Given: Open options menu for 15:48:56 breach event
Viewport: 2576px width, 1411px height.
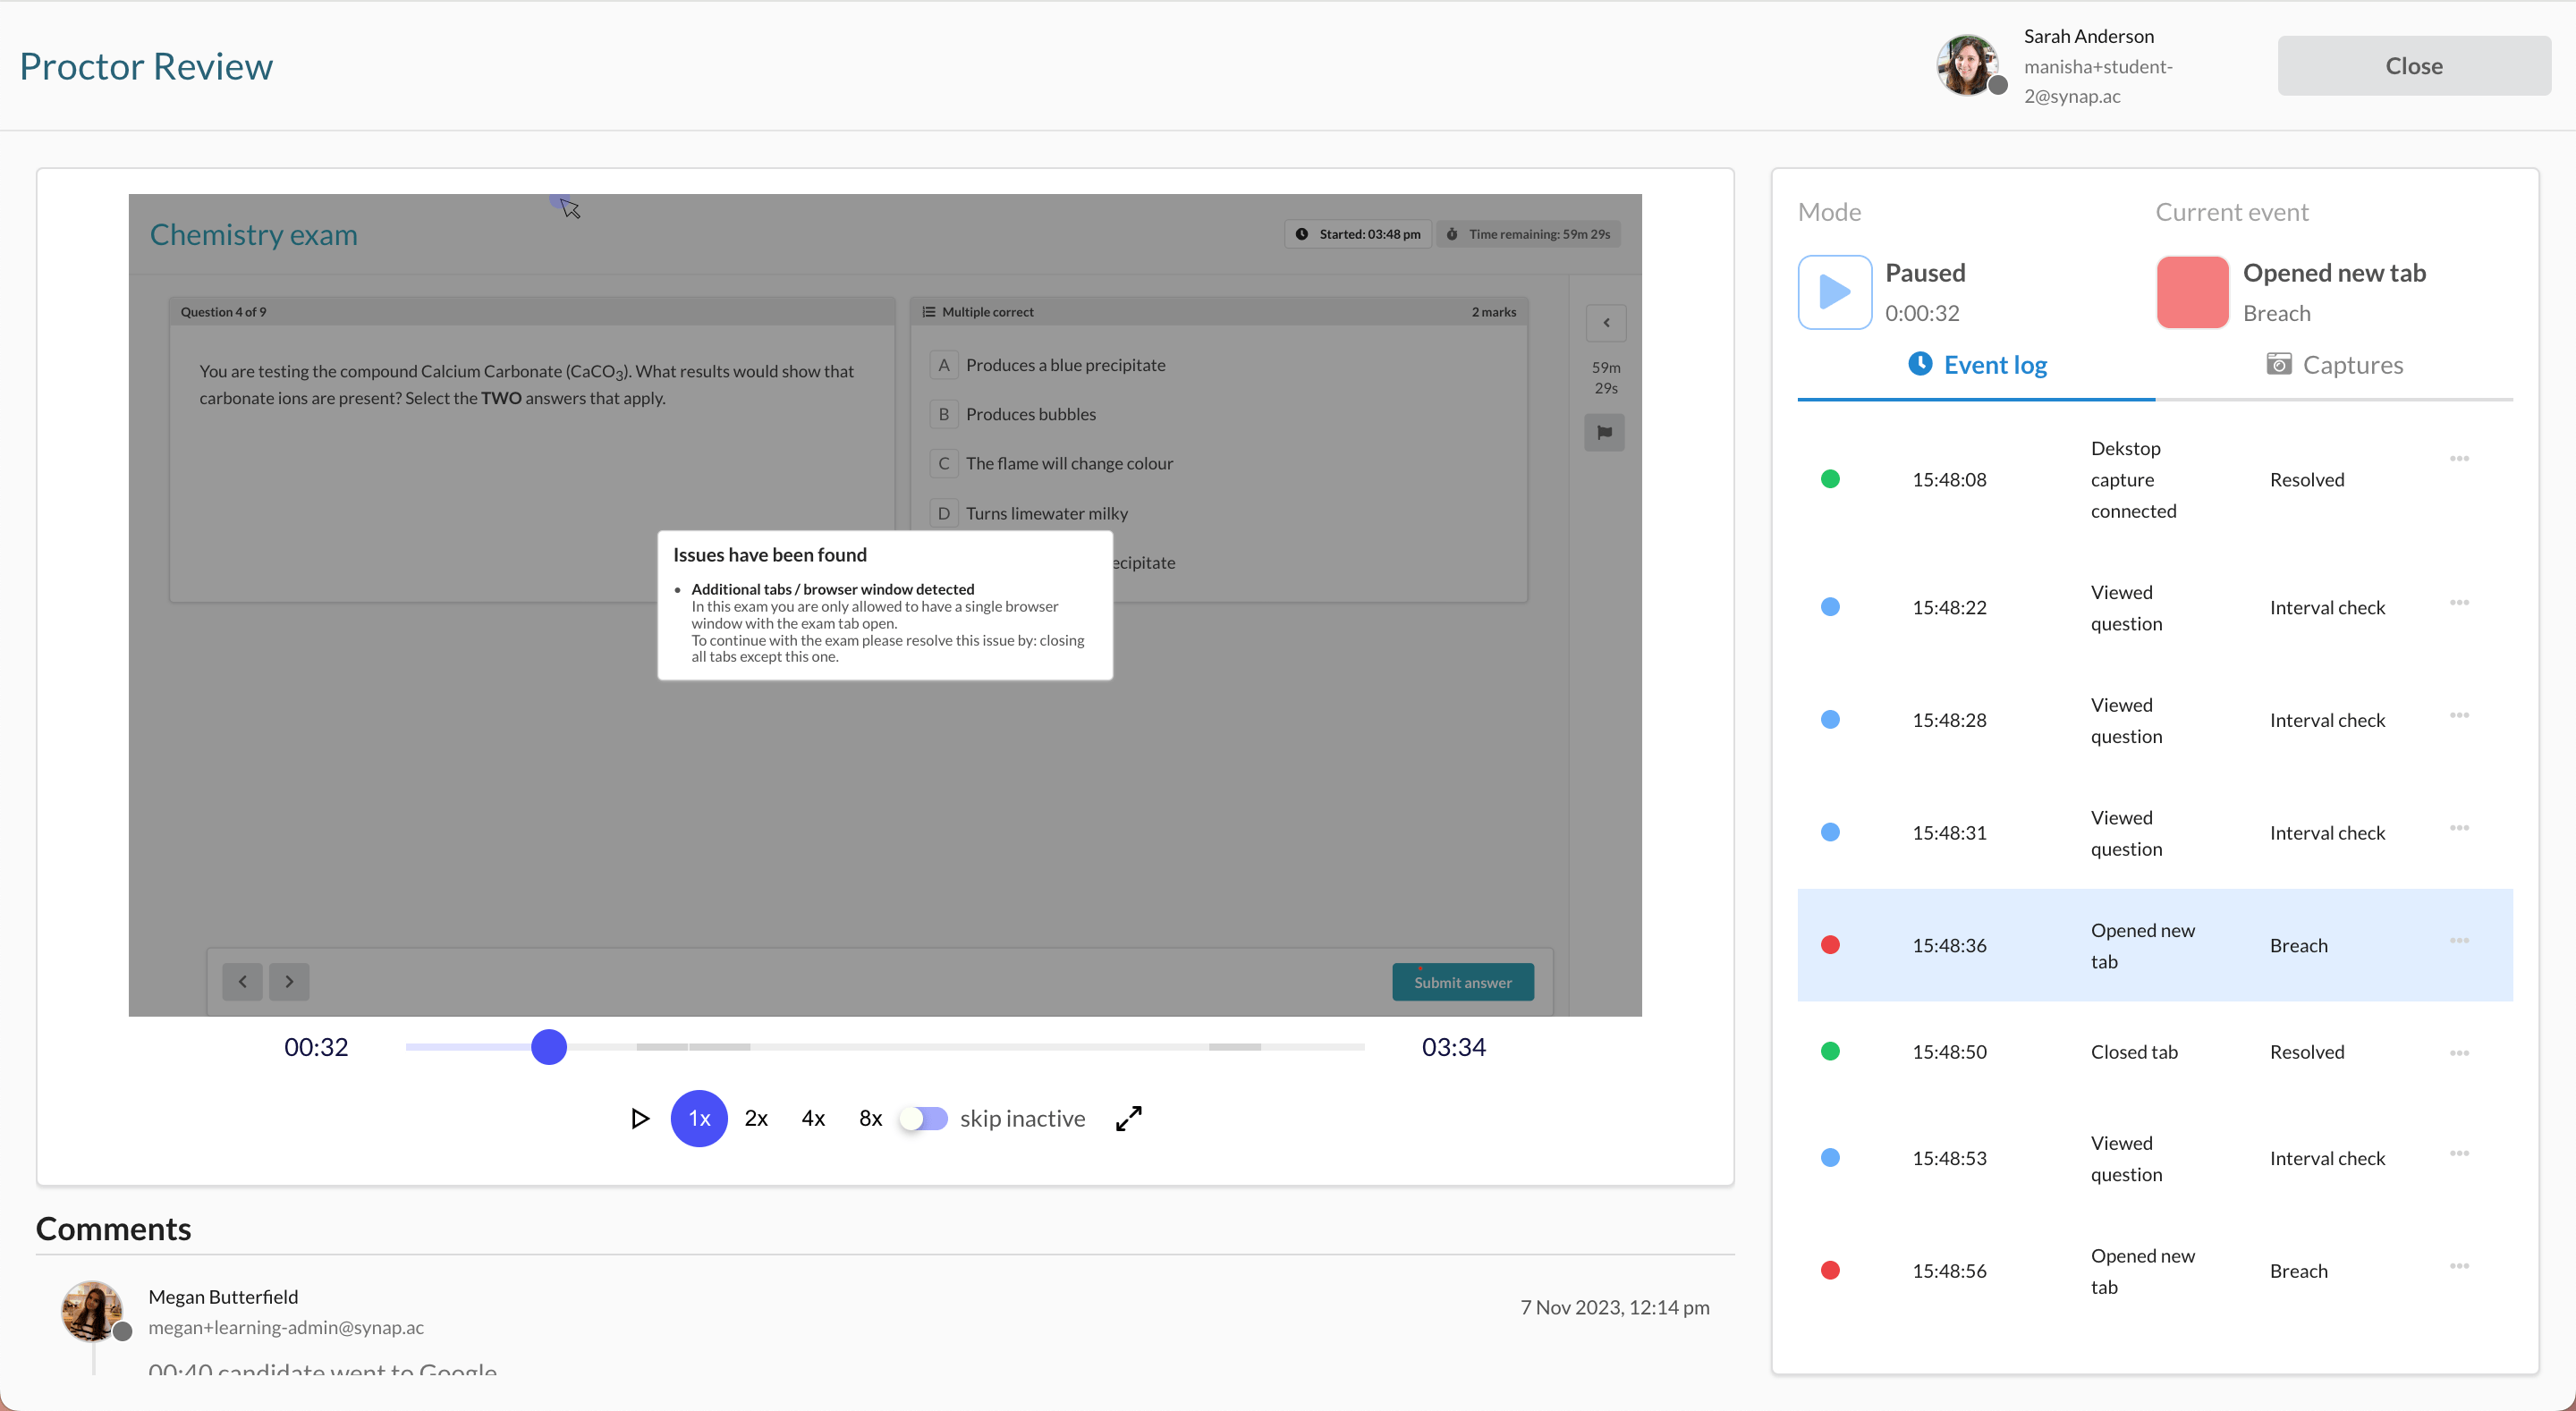Looking at the screenshot, I should tap(2459, 1266).
